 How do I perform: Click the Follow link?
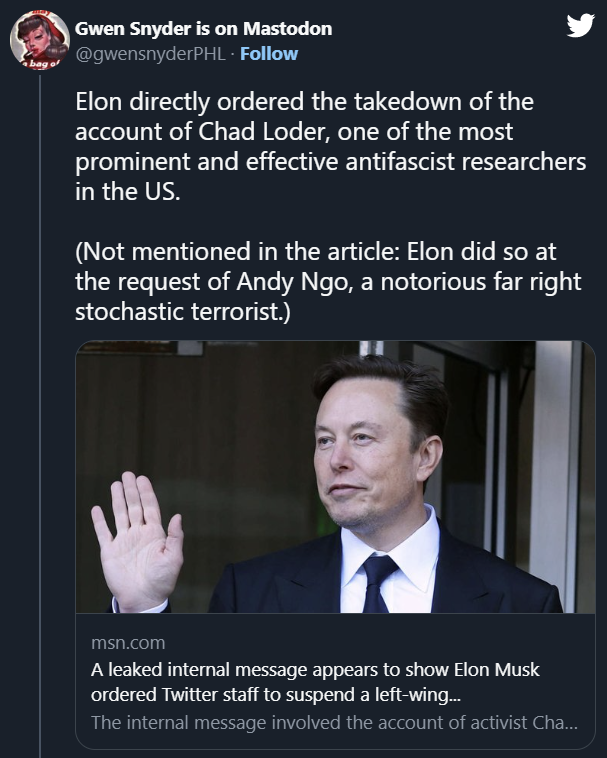269,53
